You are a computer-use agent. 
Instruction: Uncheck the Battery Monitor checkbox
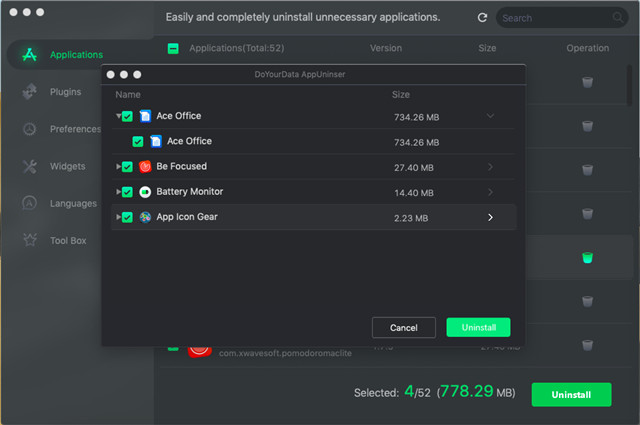point(127,192)
